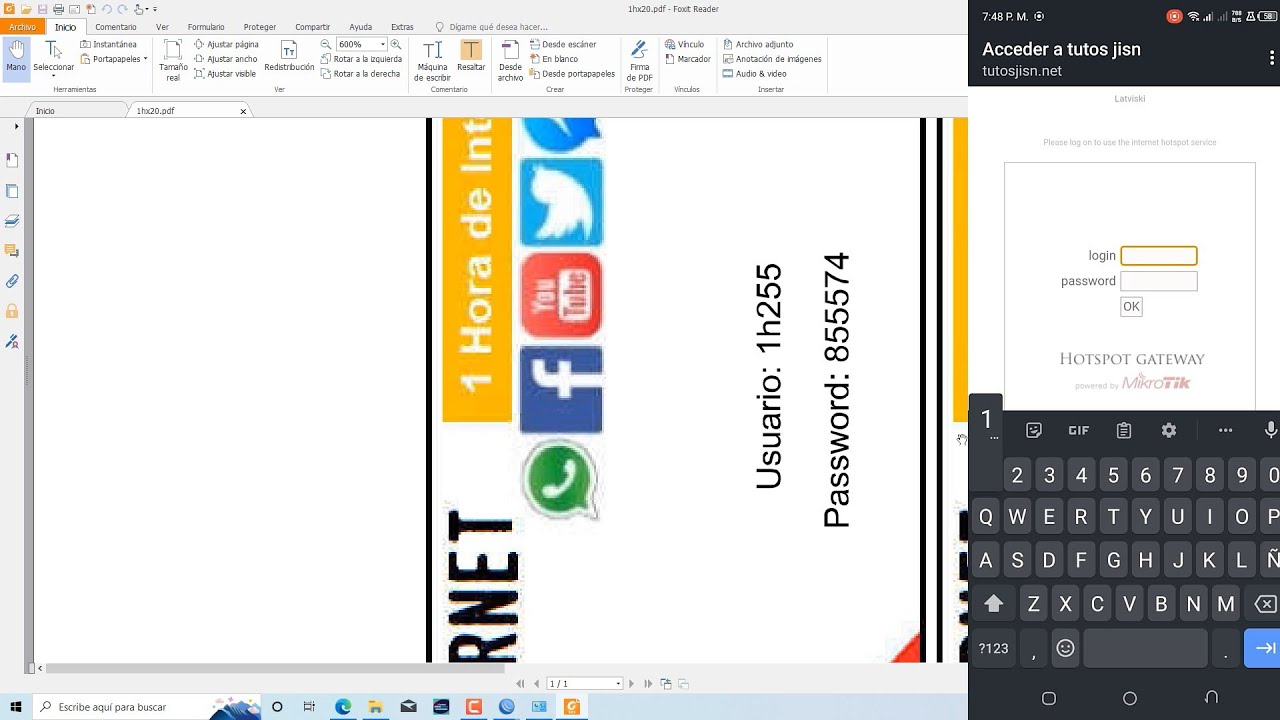Click the Latviski language link

[1130, 99]
